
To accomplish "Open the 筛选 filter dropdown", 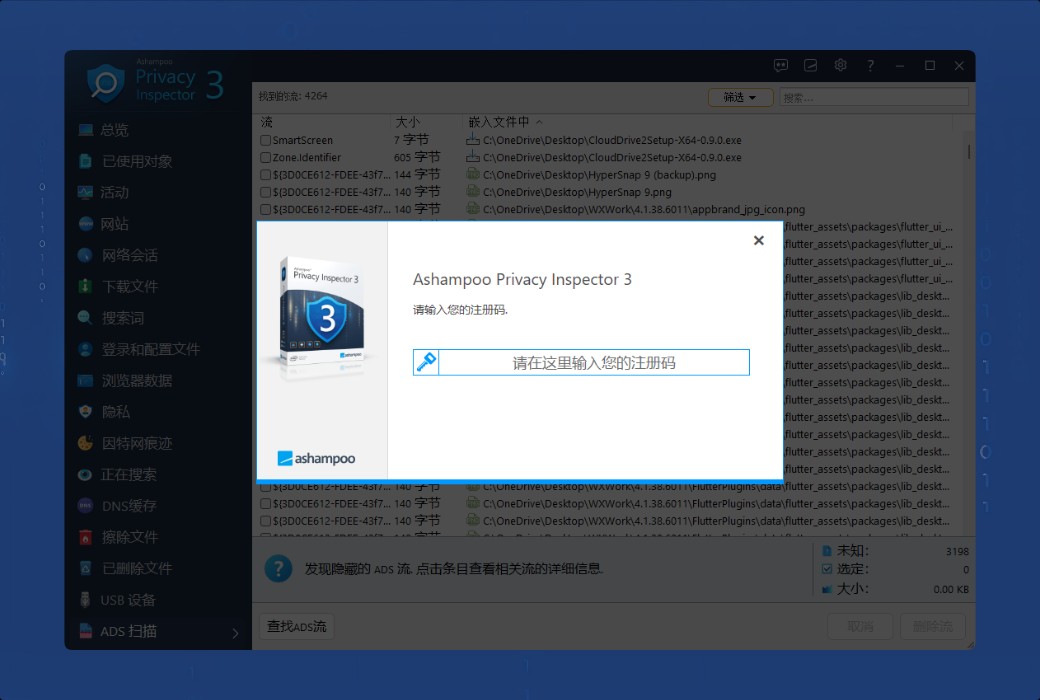I will tap(740, 97).
